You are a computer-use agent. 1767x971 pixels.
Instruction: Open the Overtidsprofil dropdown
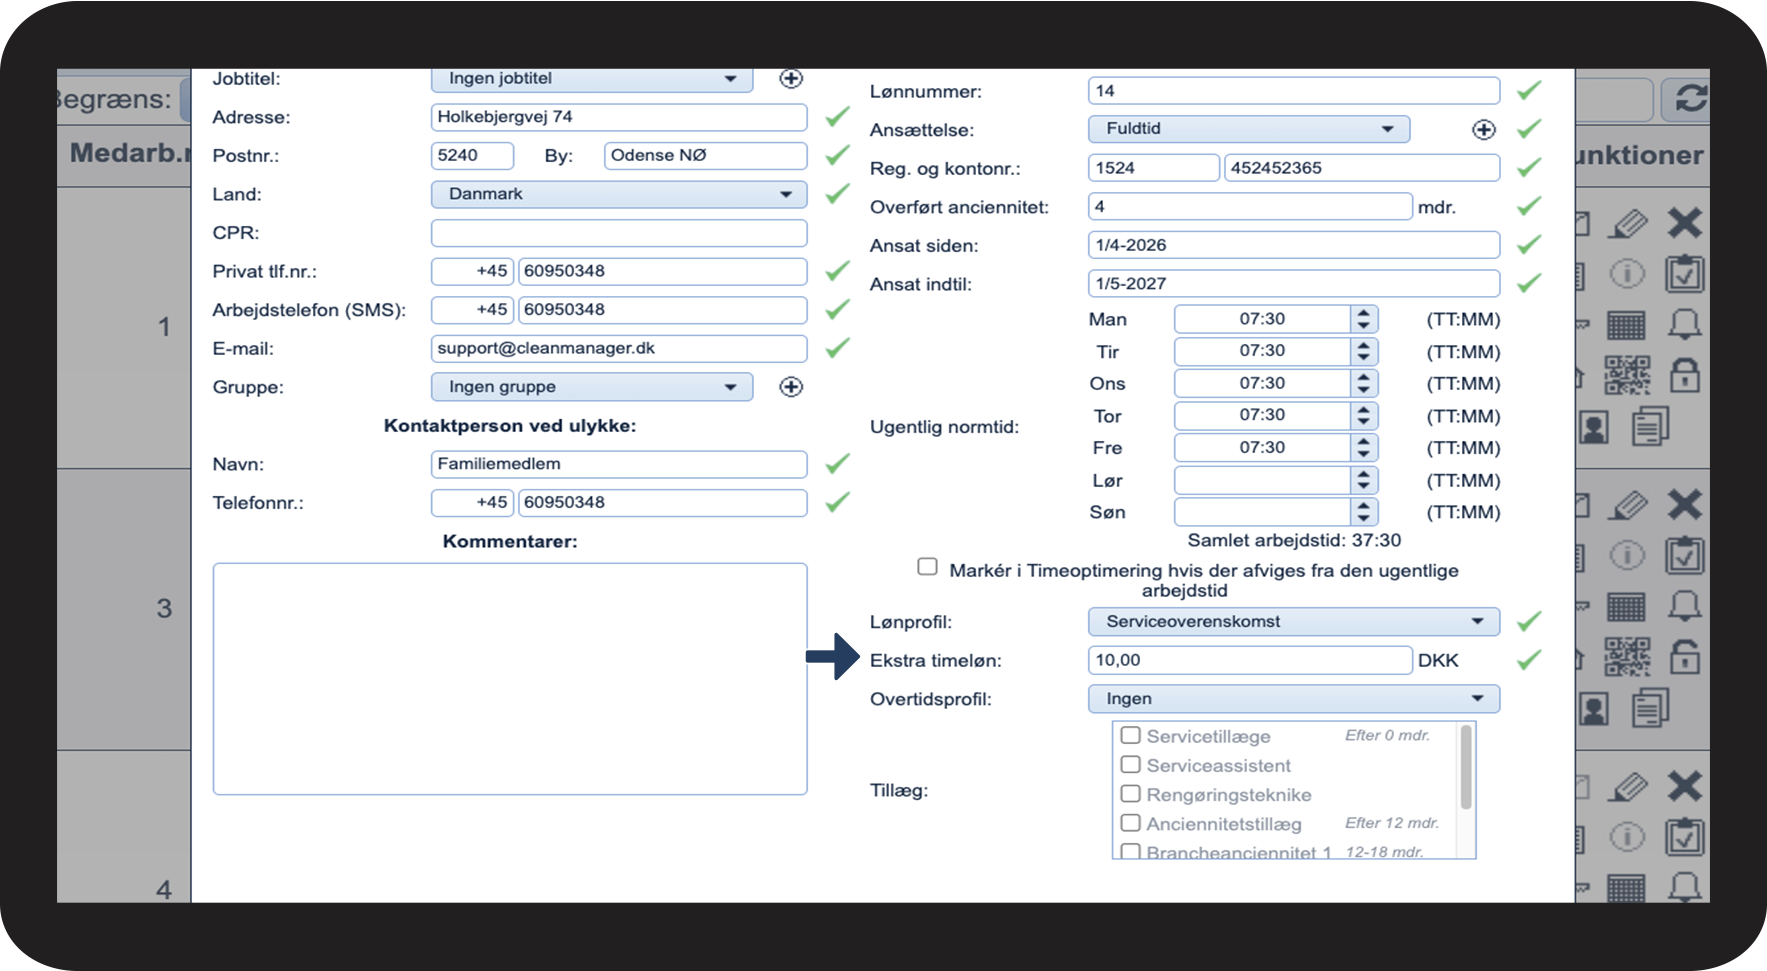tap(1294, 699)
